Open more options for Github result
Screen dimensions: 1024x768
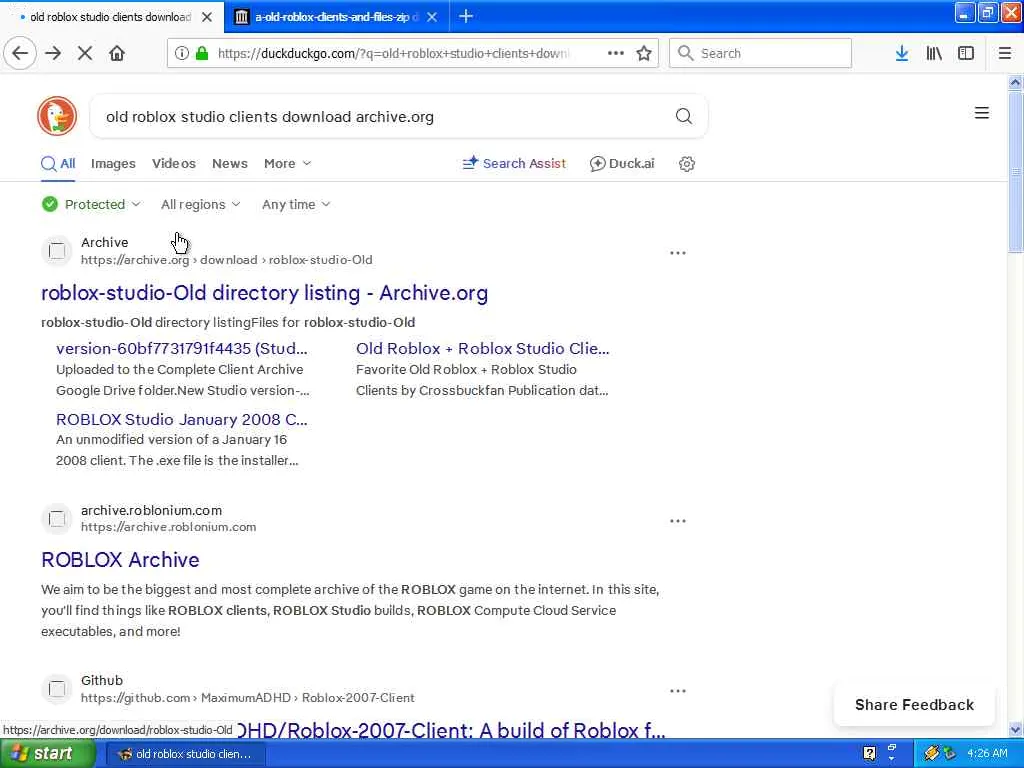[678, 691]
